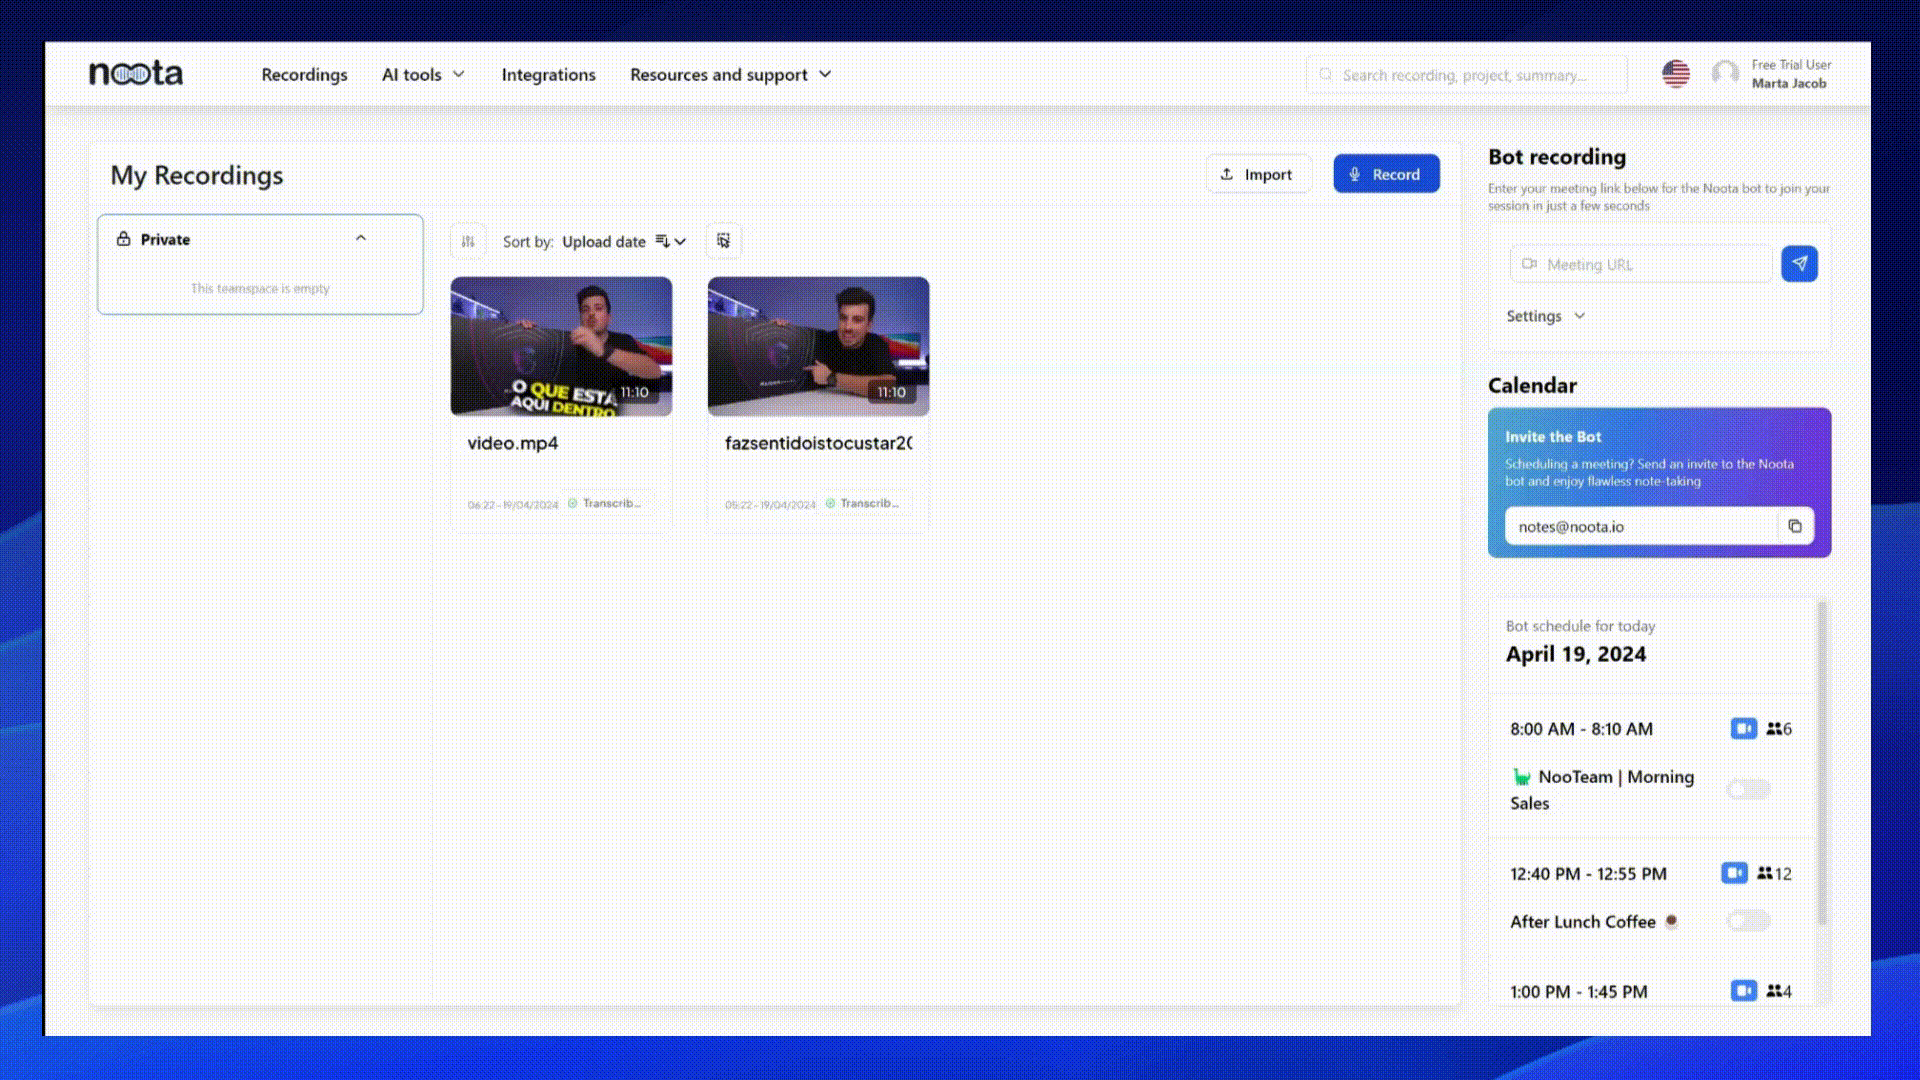The height and width of the screenshot is (1080, 1920).
Task: Click the Noota logo
Action: tap(136, 74)
